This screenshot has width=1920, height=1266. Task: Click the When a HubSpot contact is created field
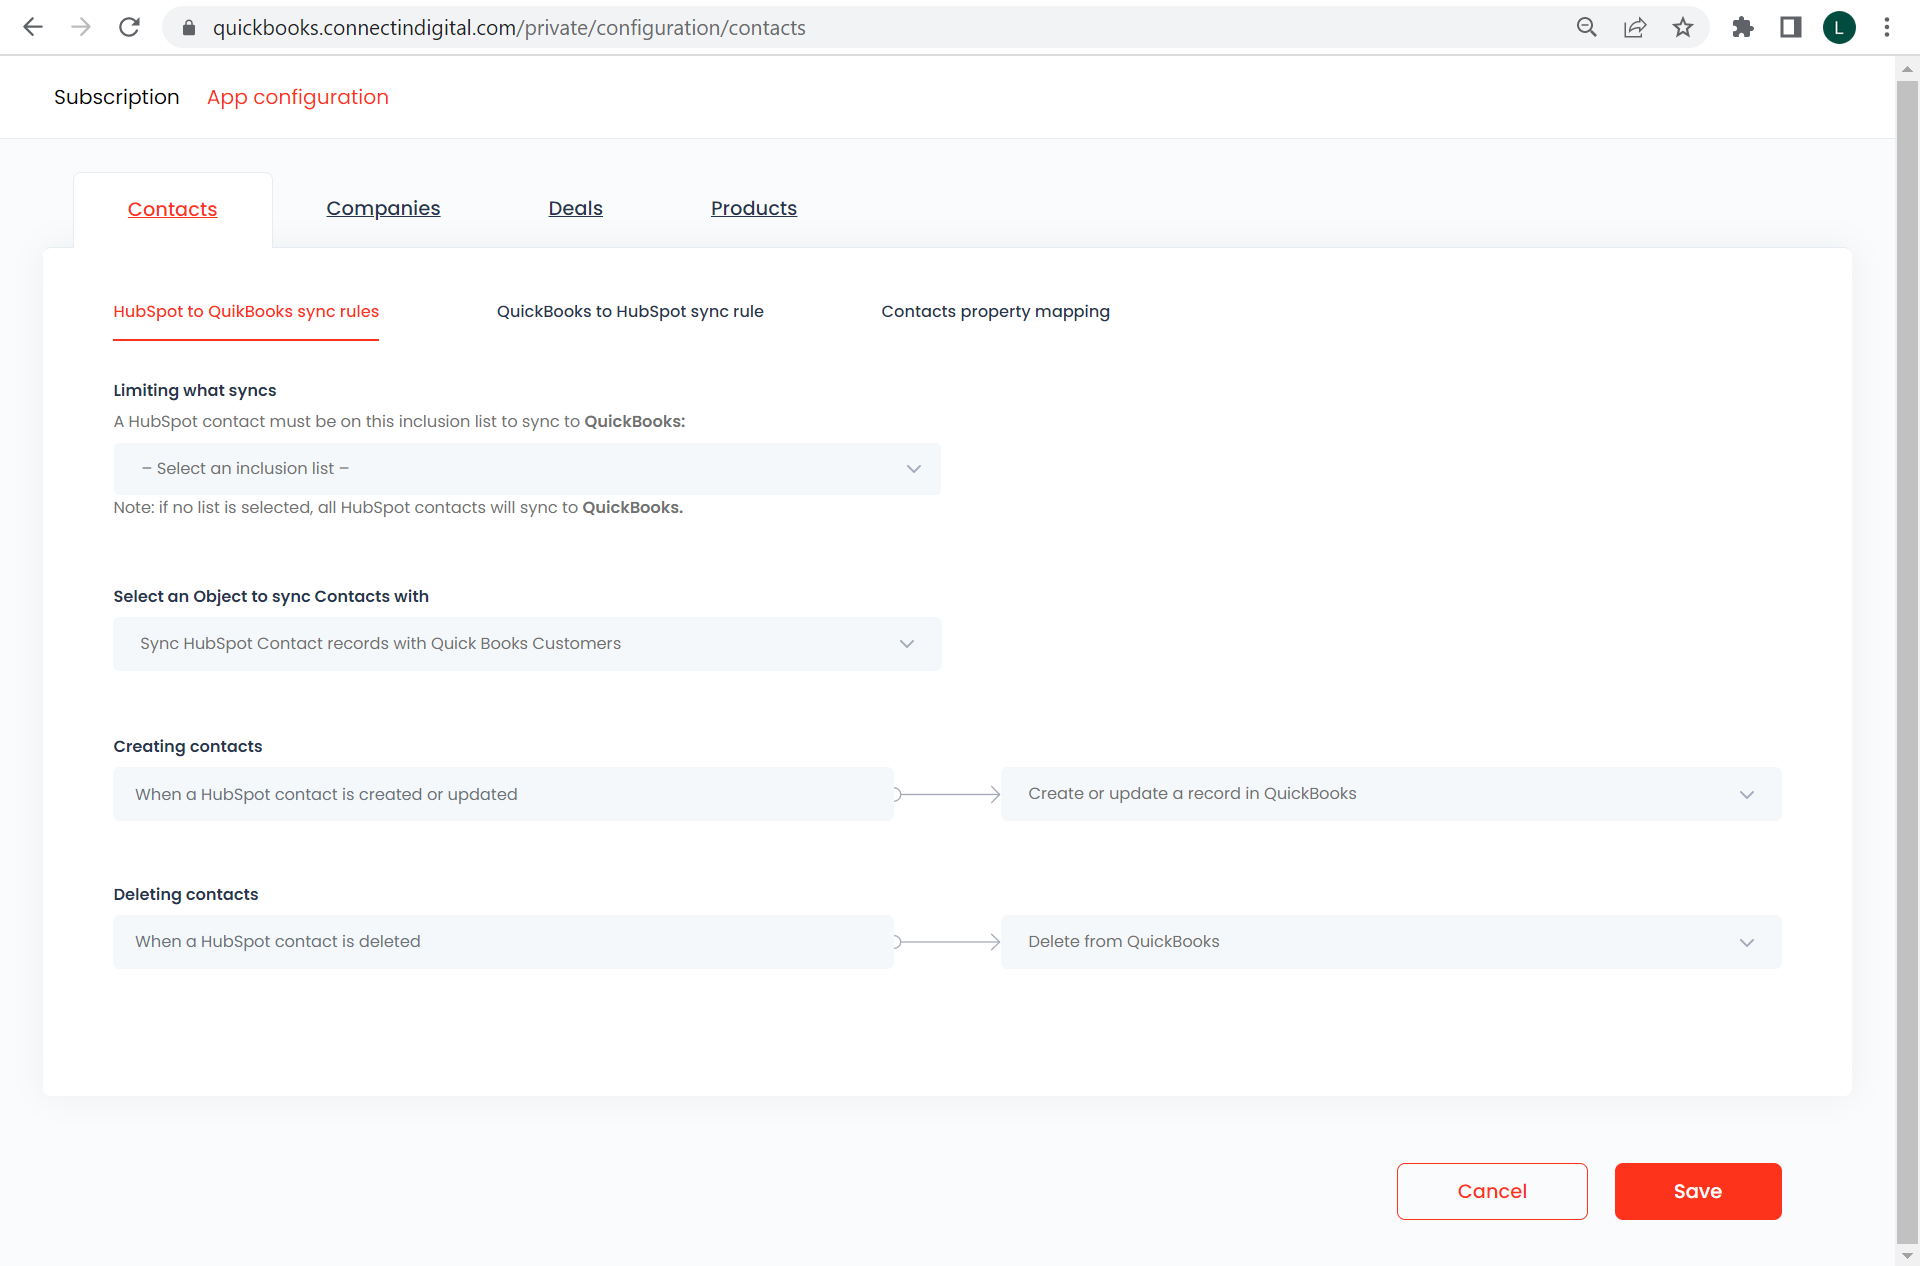tap(503, 794)
